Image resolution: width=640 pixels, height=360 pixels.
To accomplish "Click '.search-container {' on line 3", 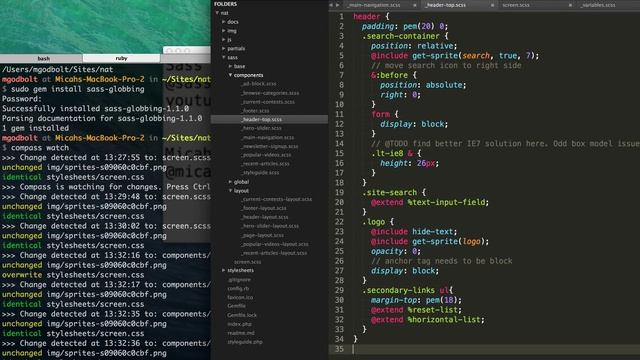I will [x=405, y=36].
